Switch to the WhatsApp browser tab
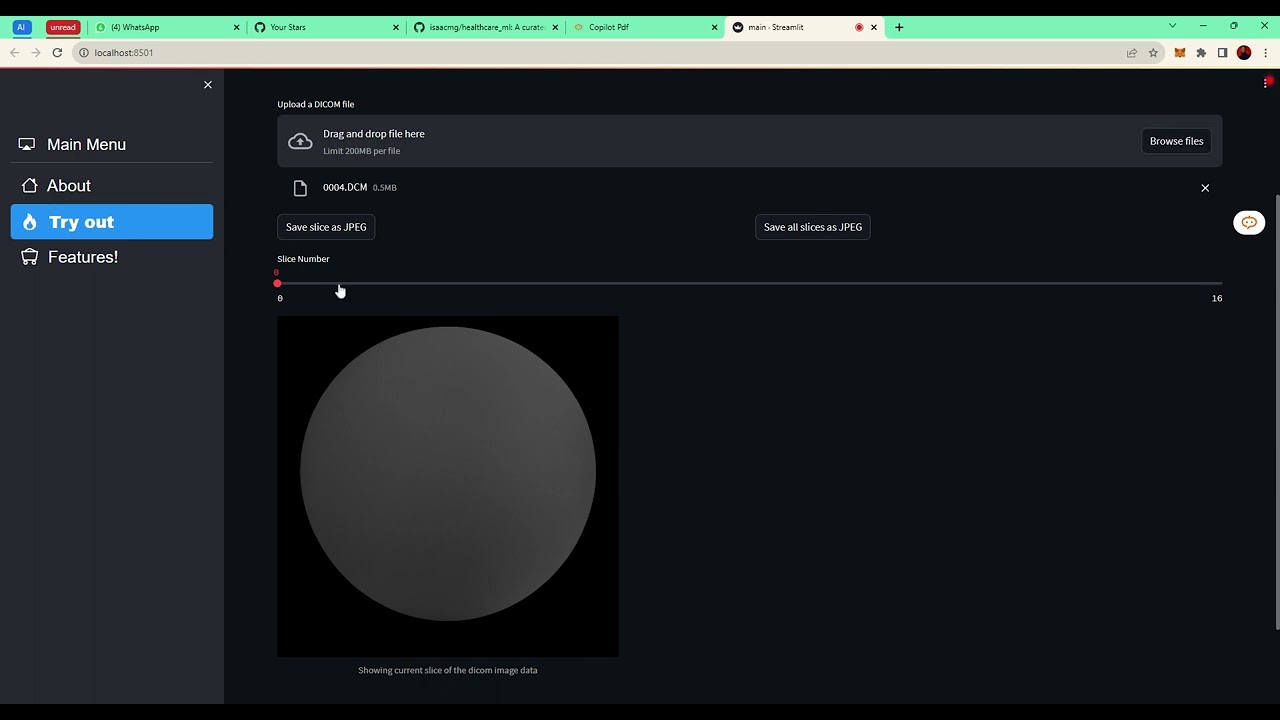This screenshot has height=720, width=1280. (x=165, y=27)
